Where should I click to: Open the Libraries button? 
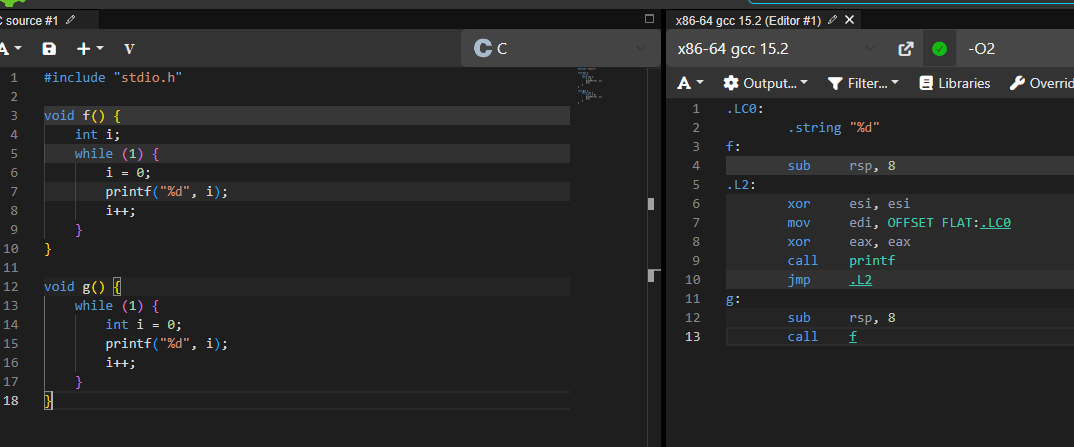[955, 83]
